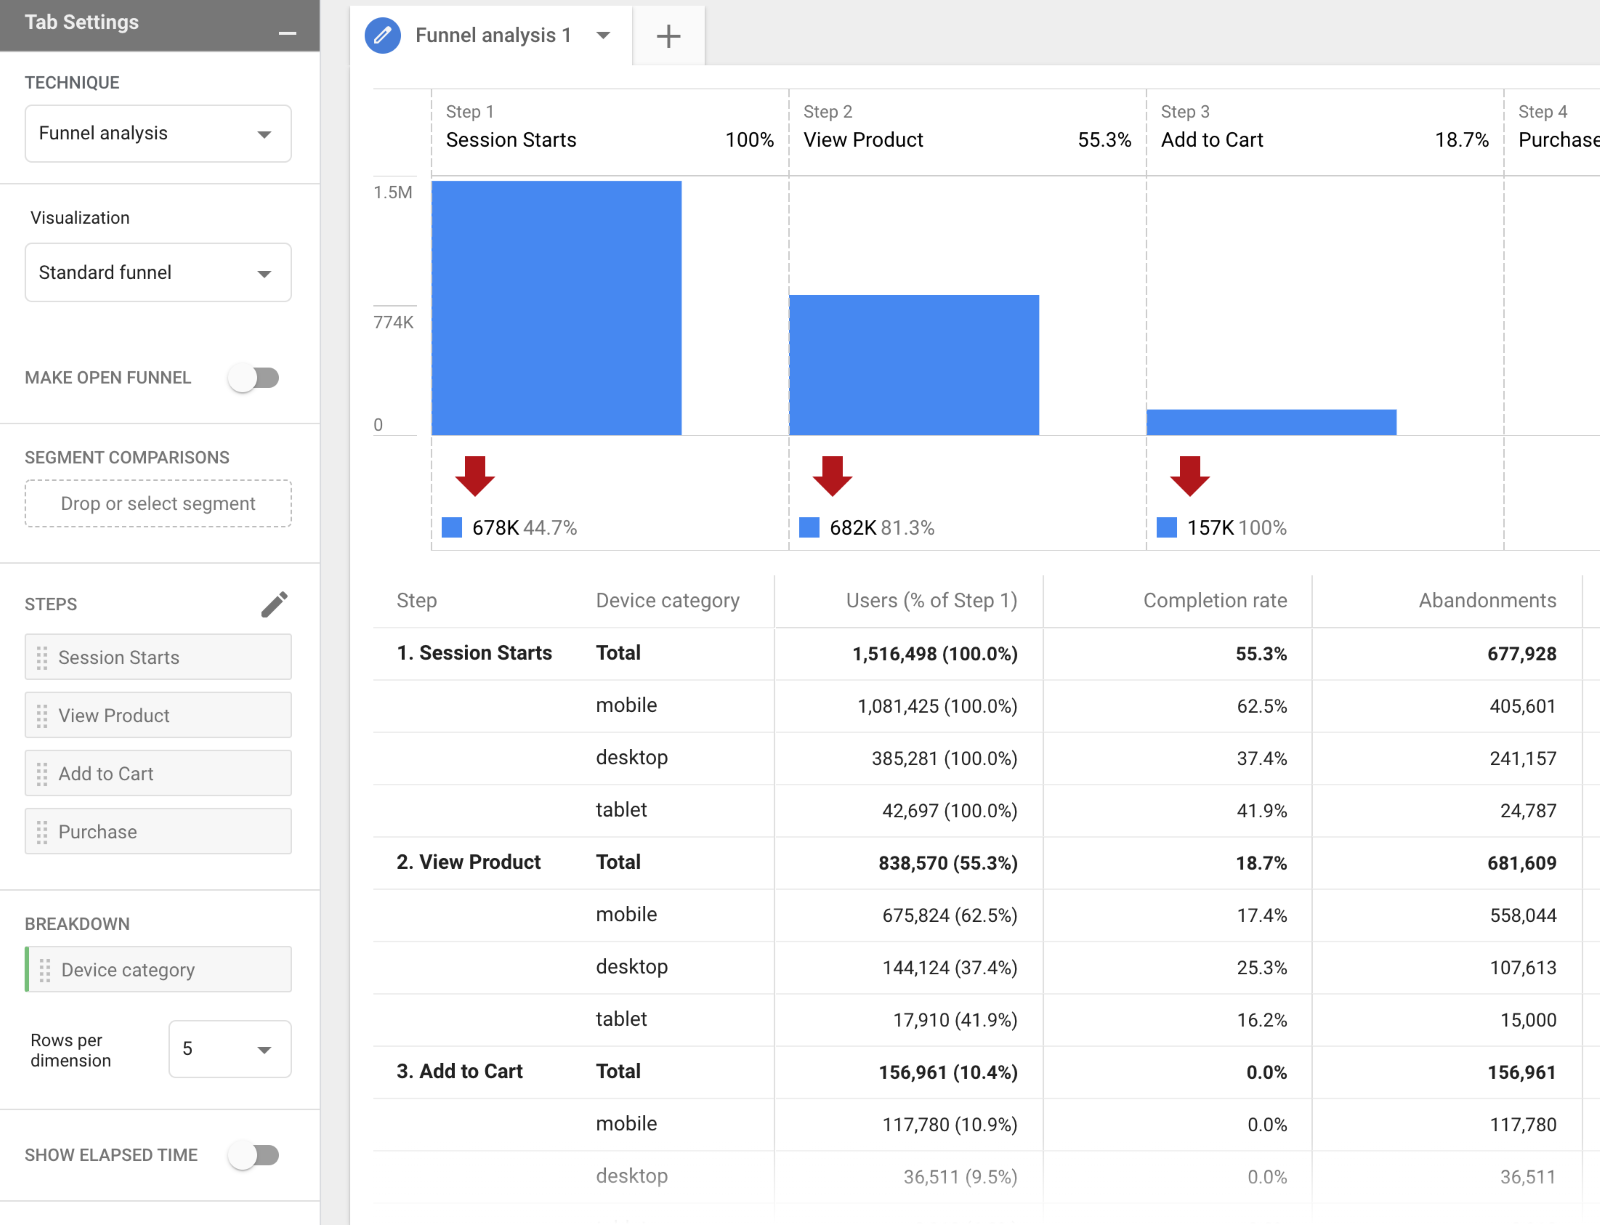This screenshot has height=1225, width=1600.
Task: Click the Session Starts funnel bar
Action: pos(556,307)
